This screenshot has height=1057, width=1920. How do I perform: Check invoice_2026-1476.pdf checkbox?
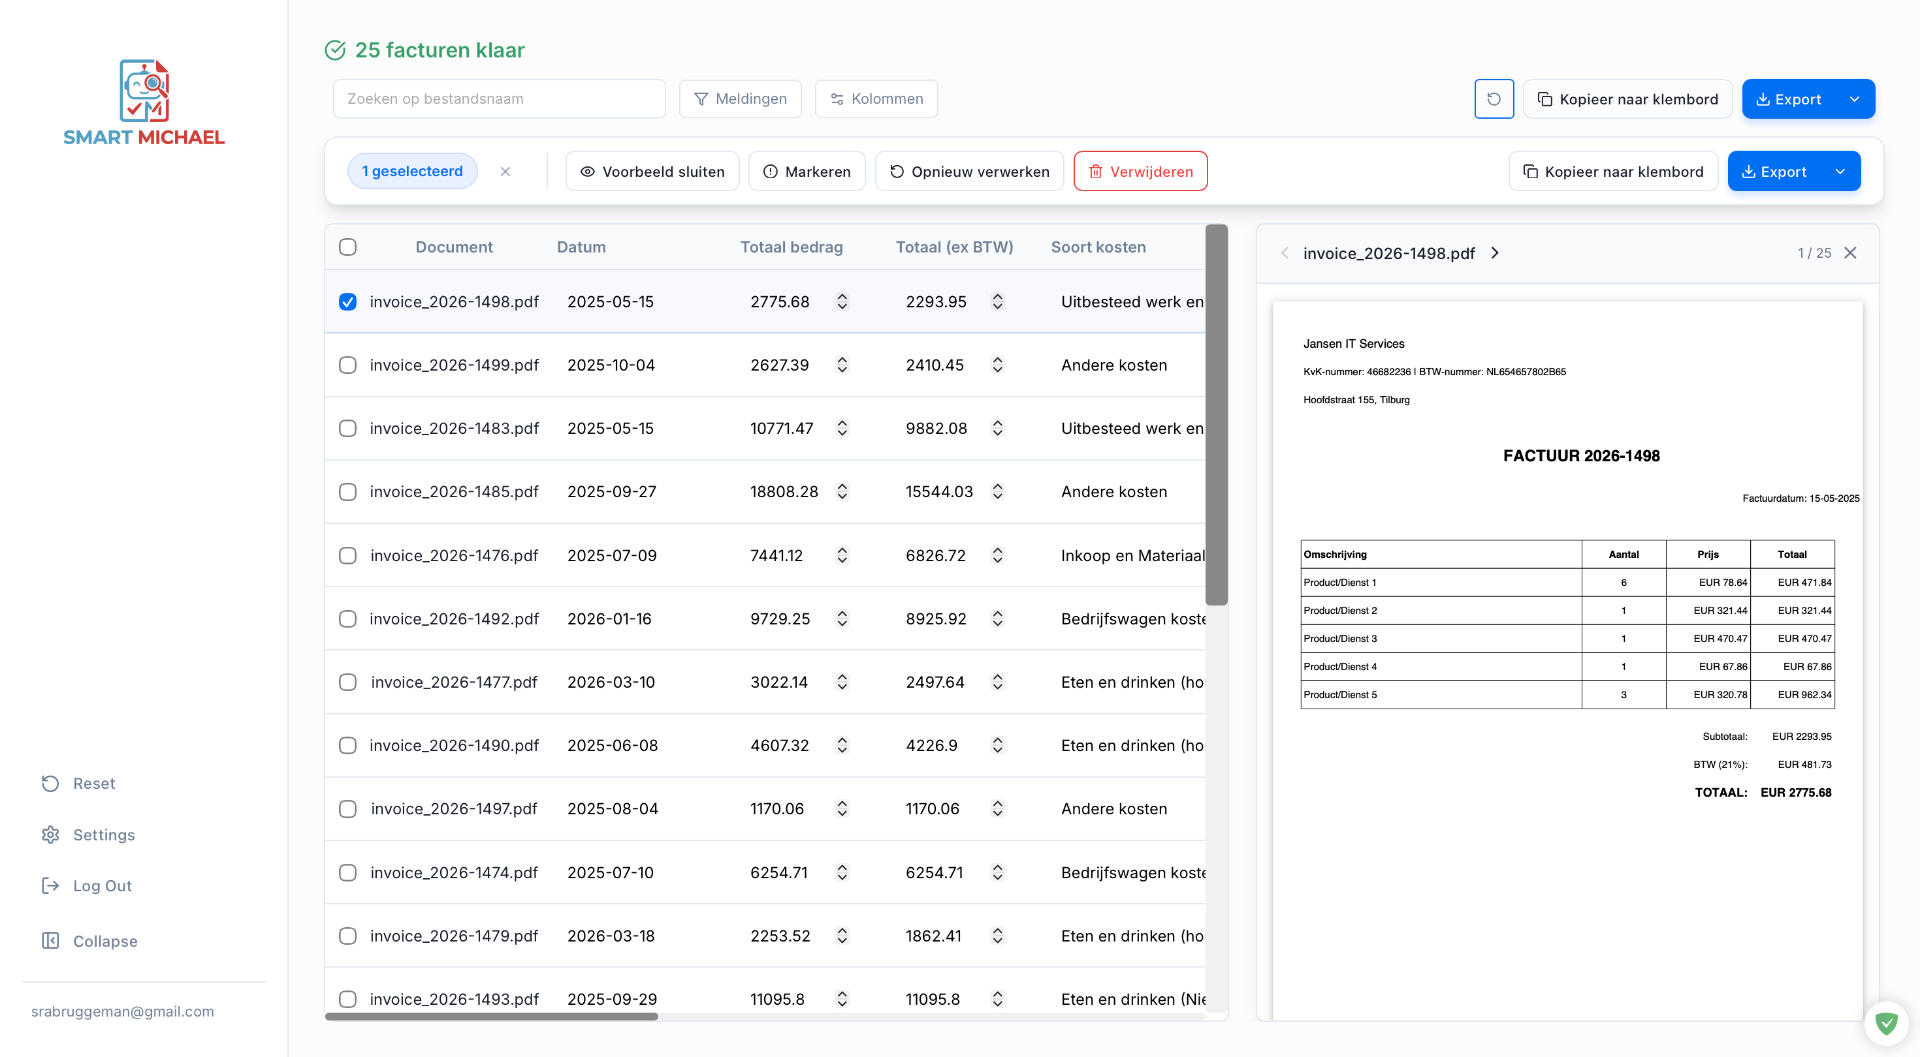coord(348,555)
